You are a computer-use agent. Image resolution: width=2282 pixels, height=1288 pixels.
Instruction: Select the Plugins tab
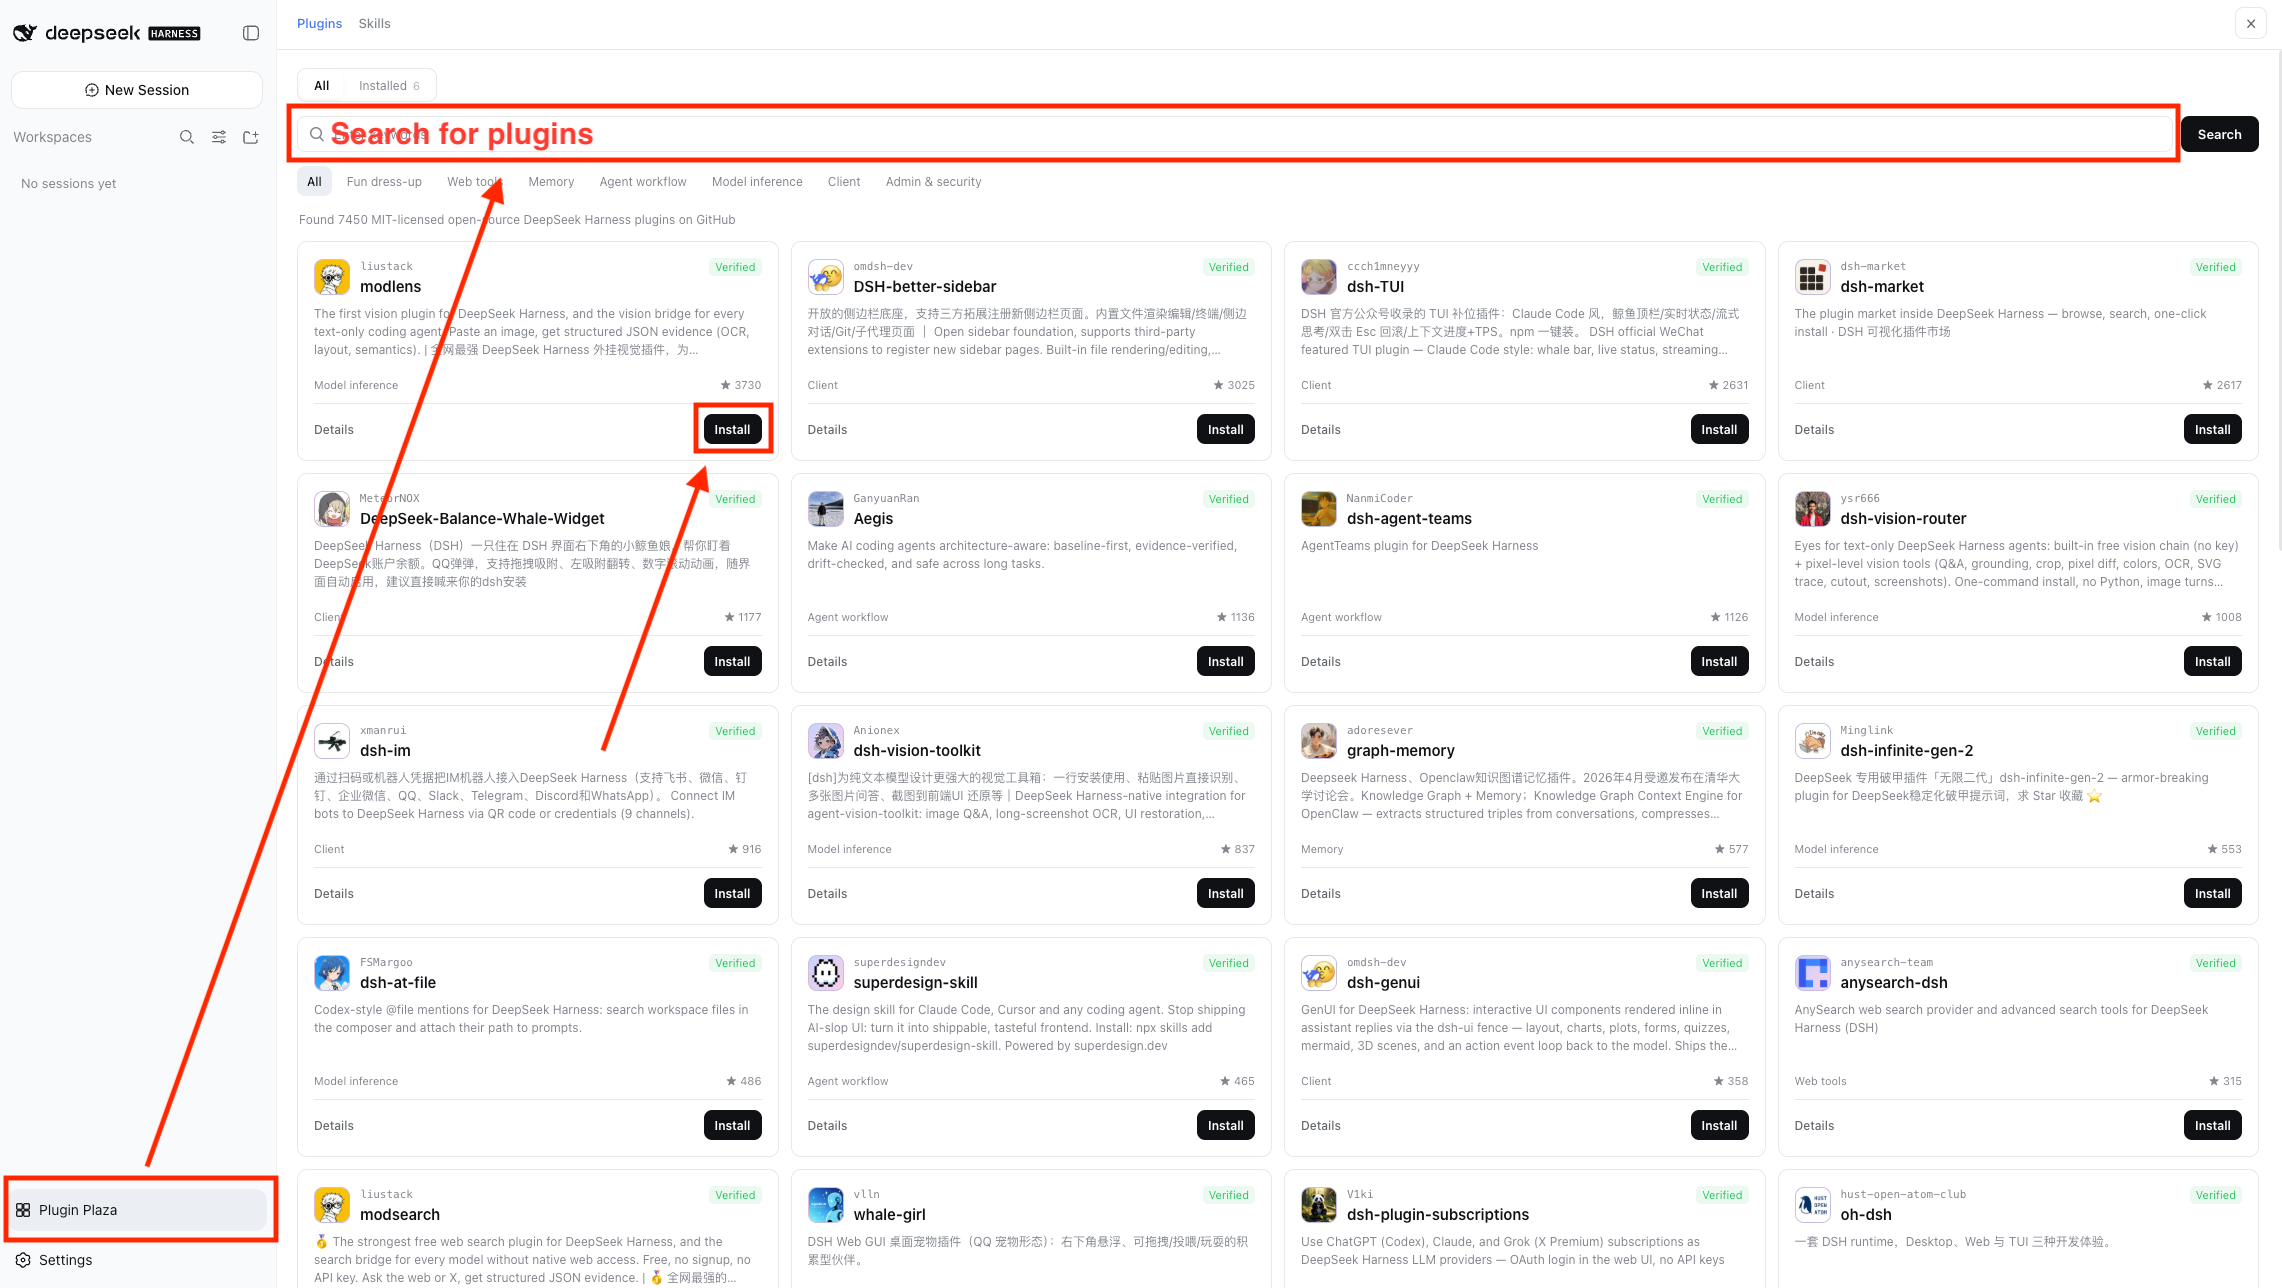click(x=319, y=24)
